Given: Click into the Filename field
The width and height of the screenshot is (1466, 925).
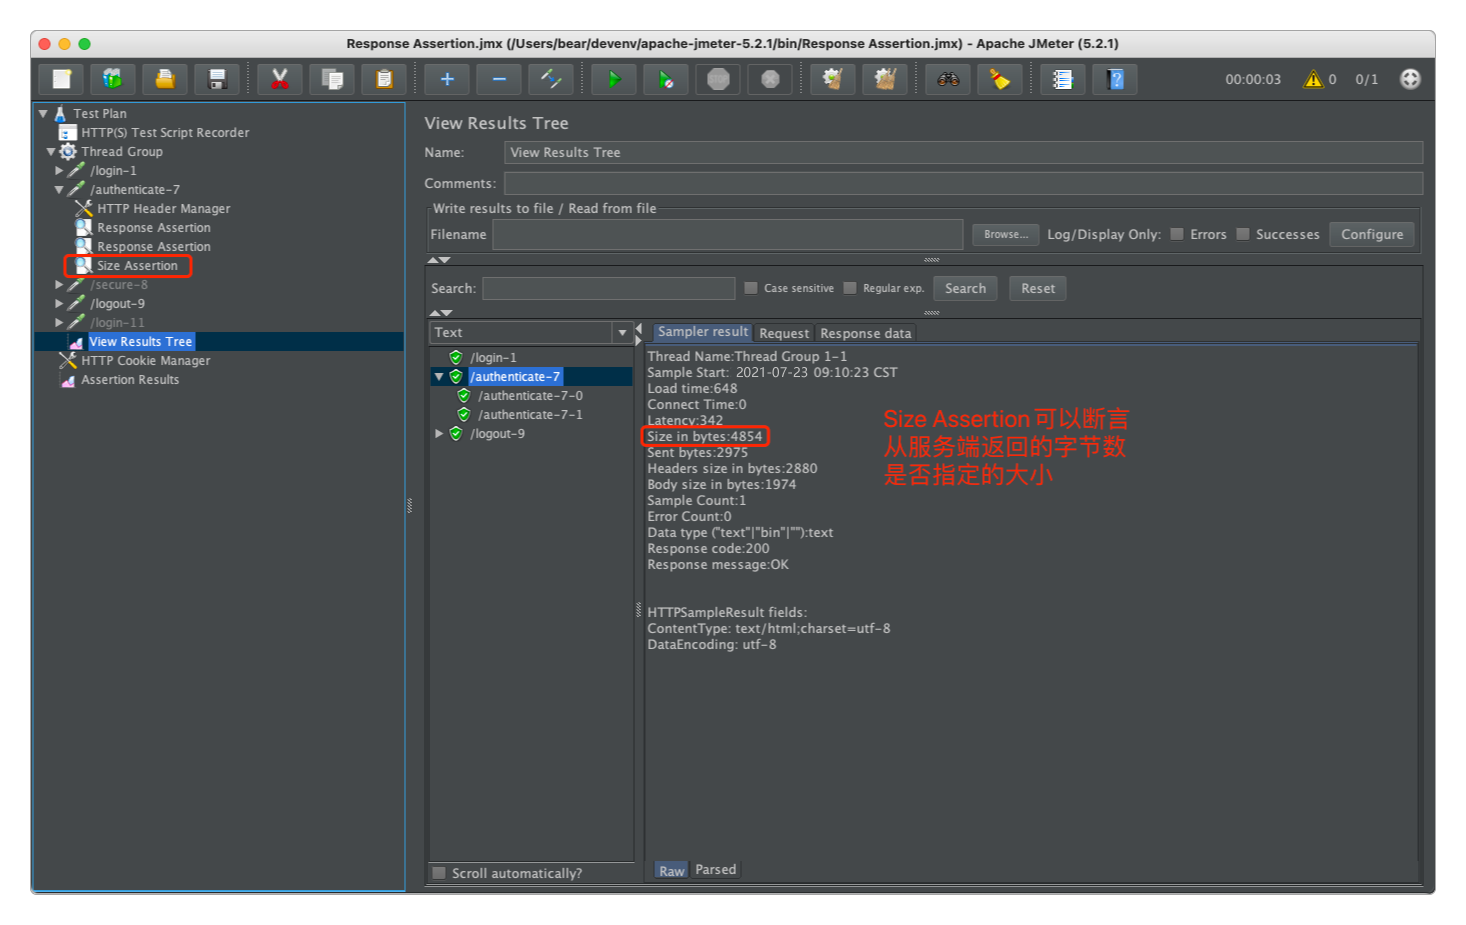Looking at the screenshot, I should coord(727,234).
